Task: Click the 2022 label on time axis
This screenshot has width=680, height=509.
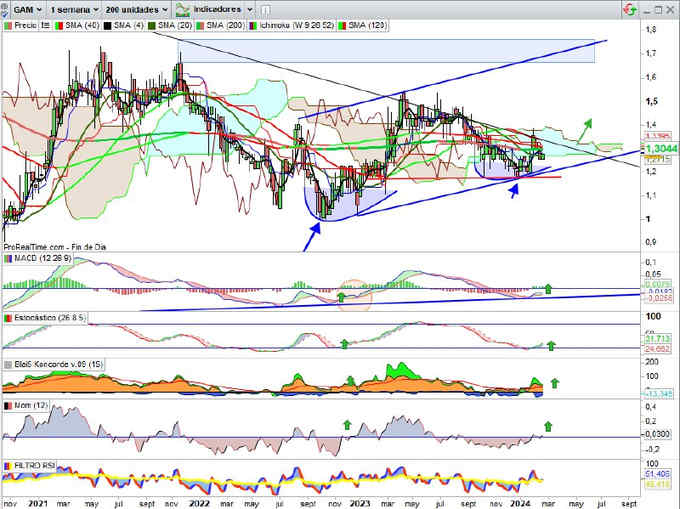Action: pos(199,504)
